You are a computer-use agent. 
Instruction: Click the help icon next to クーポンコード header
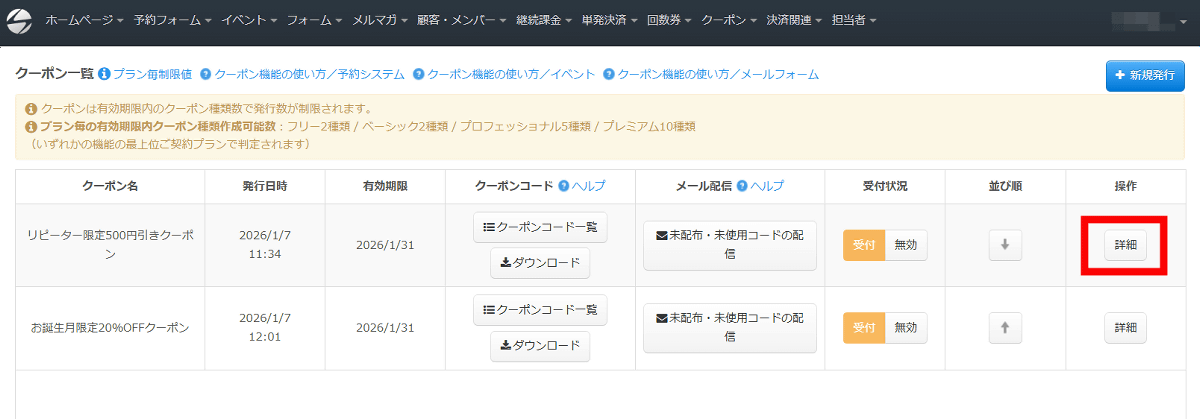[x=564, y=186]
